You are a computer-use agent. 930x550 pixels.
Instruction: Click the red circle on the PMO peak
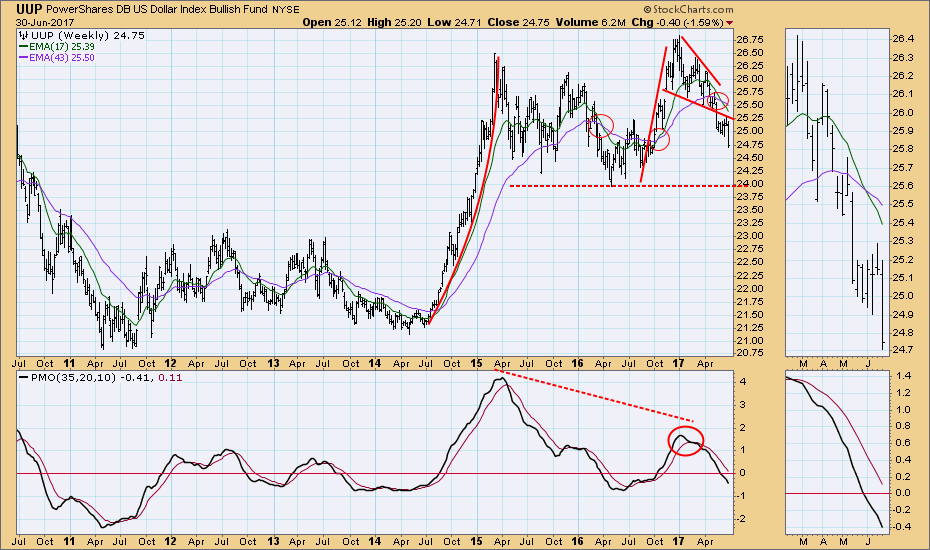tap(686, 441)
